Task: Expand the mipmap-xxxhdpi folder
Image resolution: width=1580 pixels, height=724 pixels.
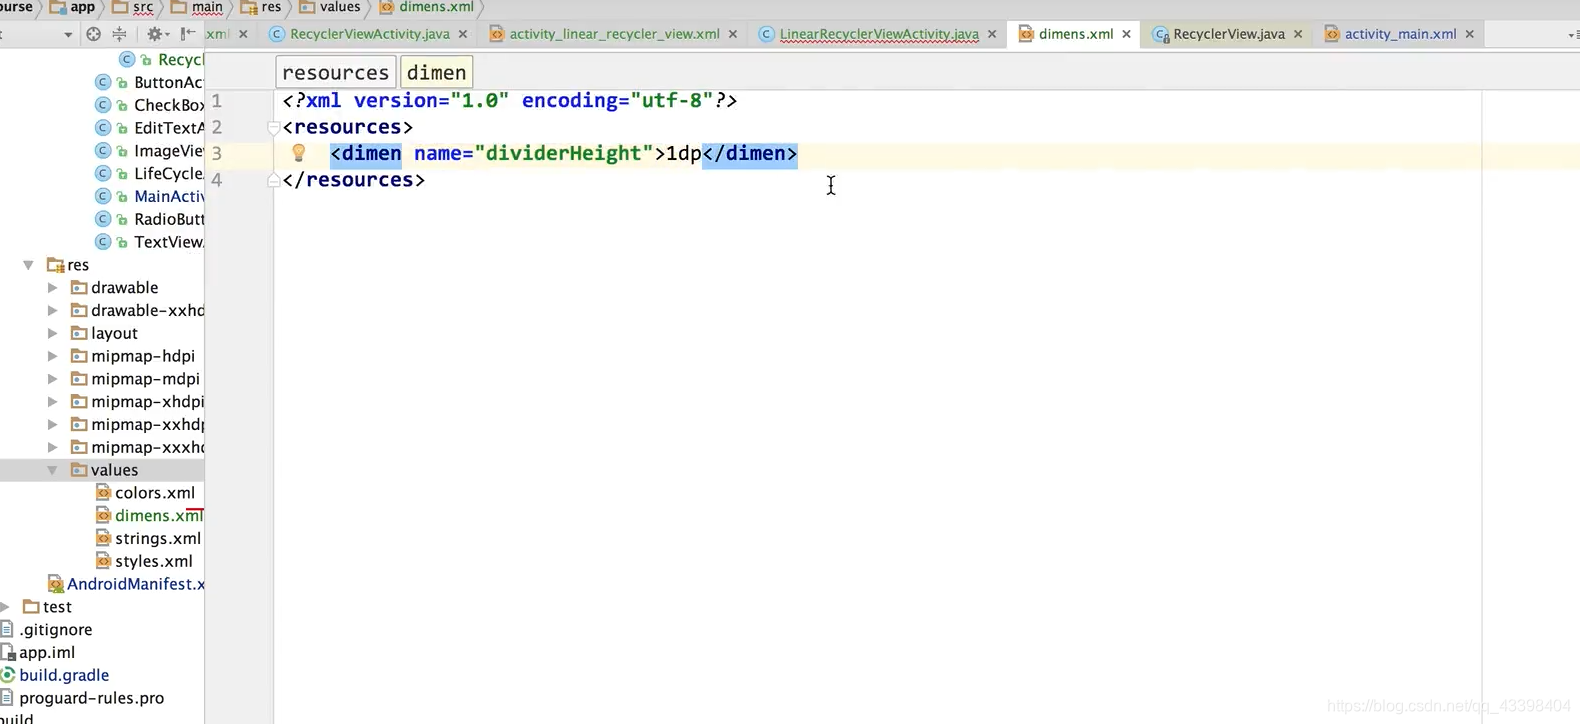Action: click(52, 447)
